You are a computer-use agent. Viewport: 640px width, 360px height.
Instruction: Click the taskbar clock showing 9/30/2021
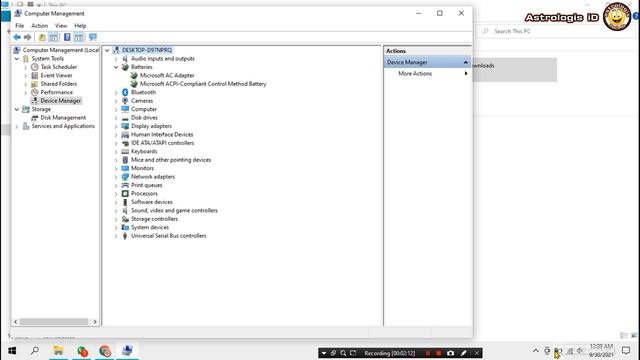(x=601, y=351)
